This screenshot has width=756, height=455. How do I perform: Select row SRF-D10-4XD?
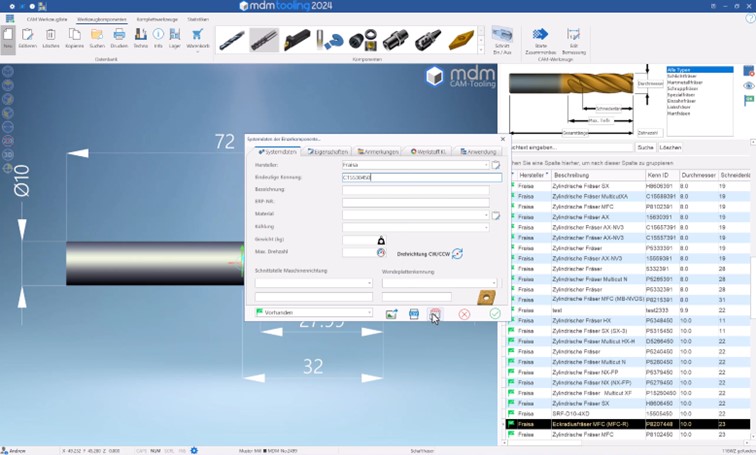[628, 414]
